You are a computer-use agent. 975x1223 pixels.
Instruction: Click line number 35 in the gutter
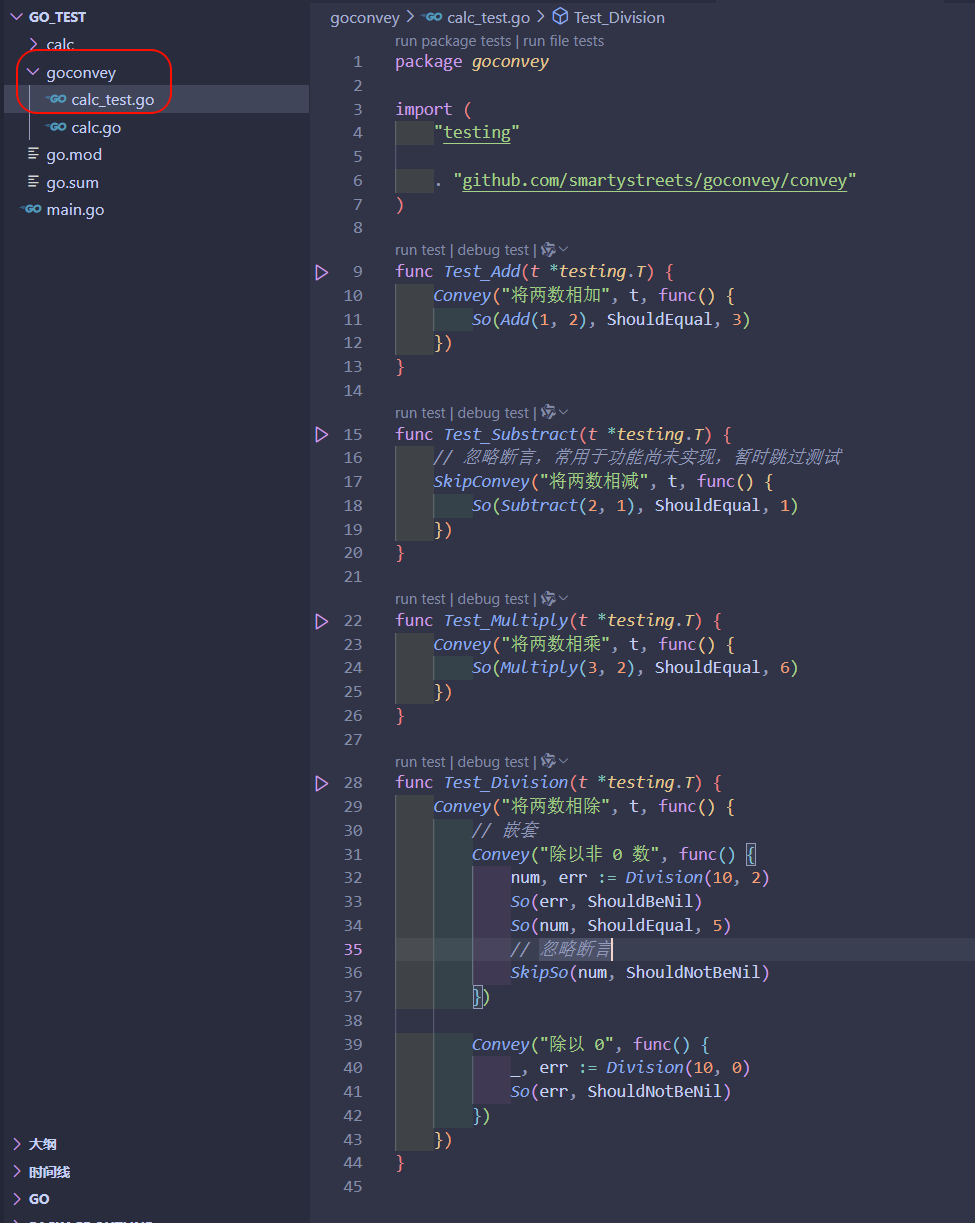(x=354, y=949)
